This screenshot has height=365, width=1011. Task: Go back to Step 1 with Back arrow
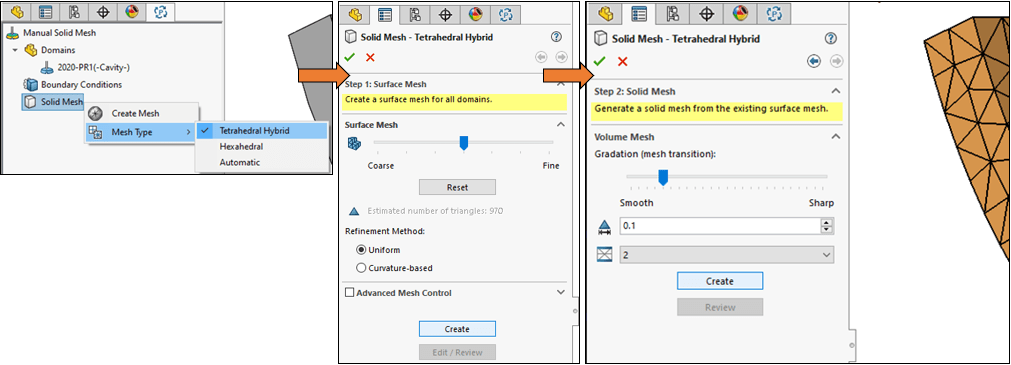pos(814,61)
